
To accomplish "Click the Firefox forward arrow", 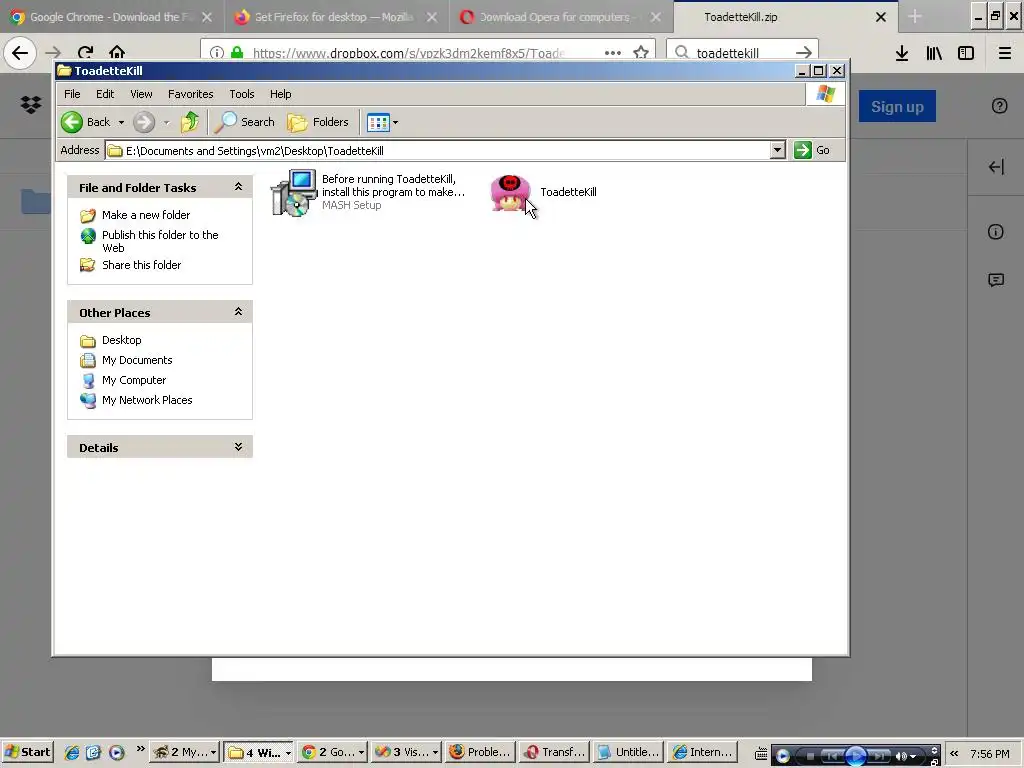I will 54,52.
